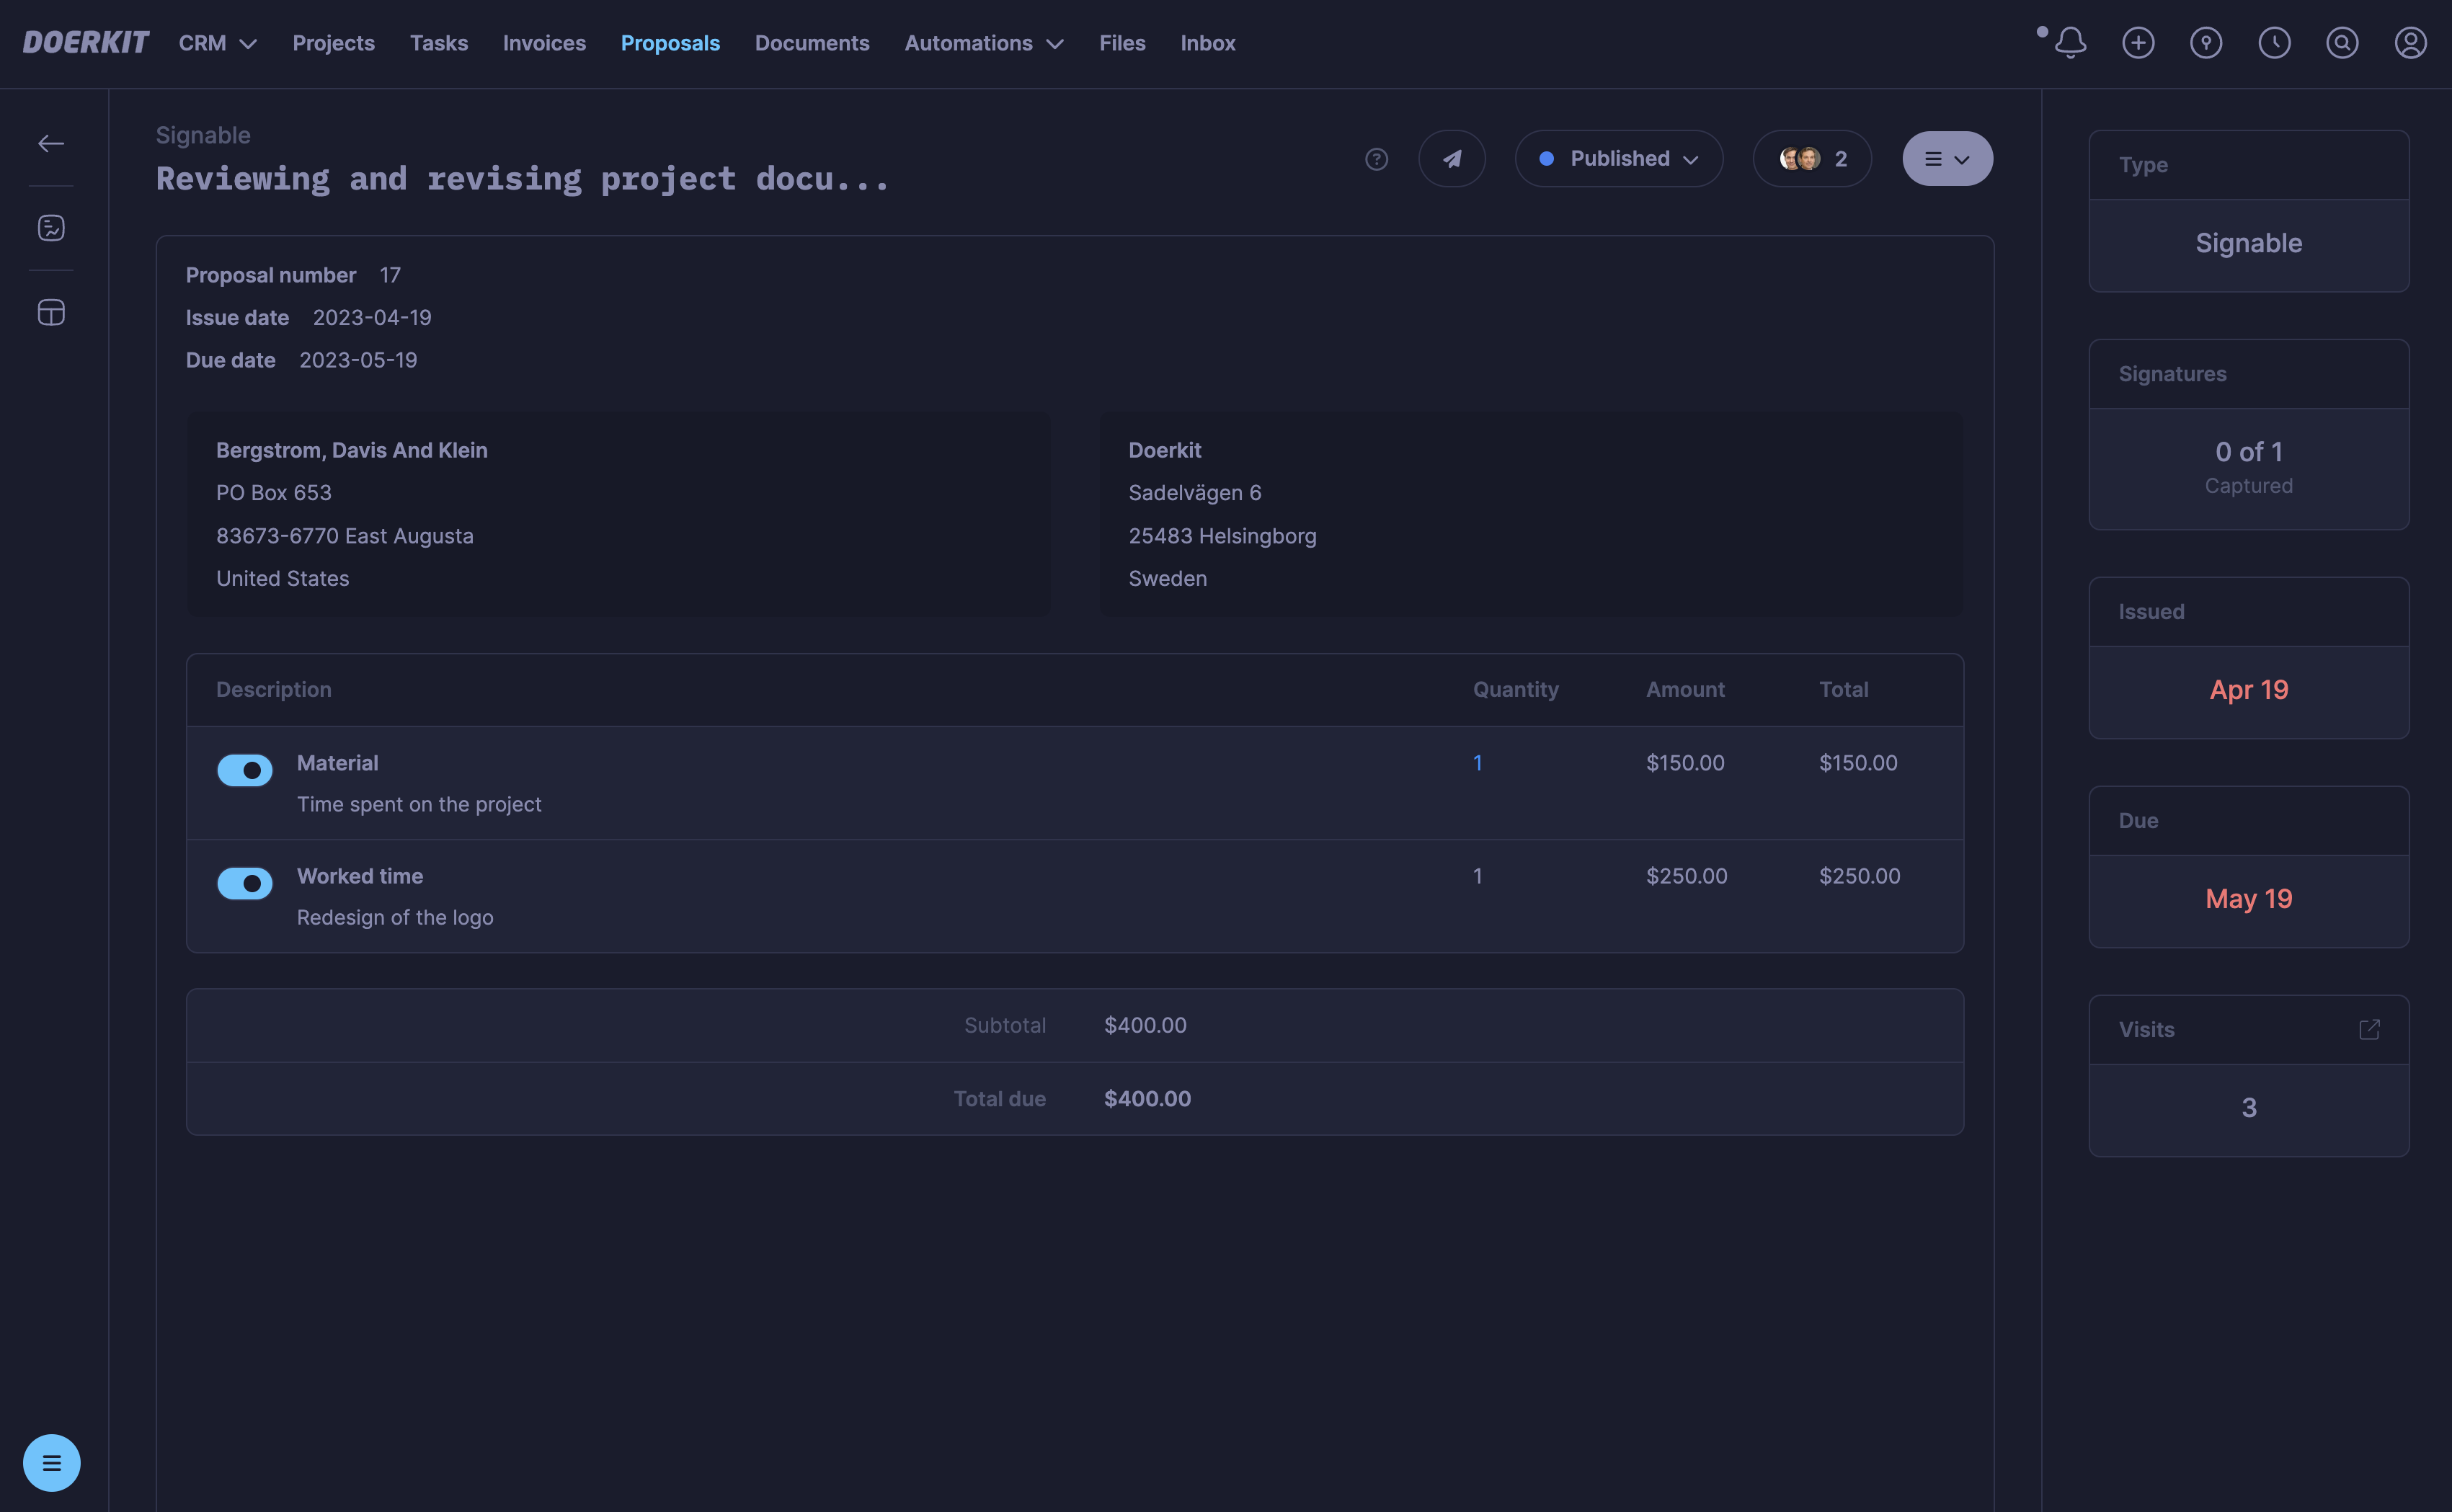Click the back arrow in sidebar

coord(51,144)
